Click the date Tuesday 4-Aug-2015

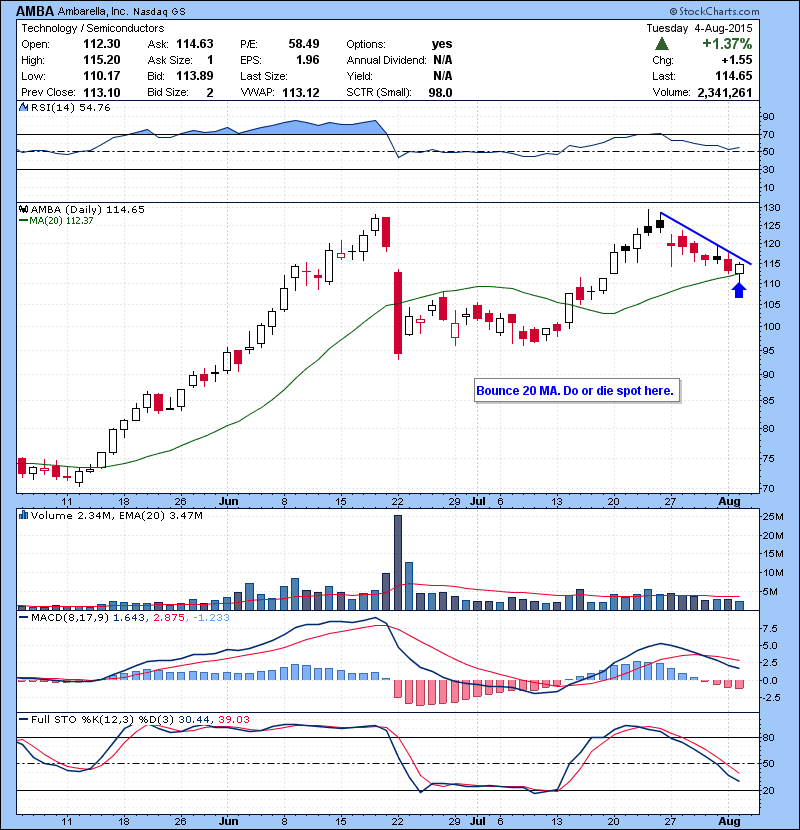[699, 28]
